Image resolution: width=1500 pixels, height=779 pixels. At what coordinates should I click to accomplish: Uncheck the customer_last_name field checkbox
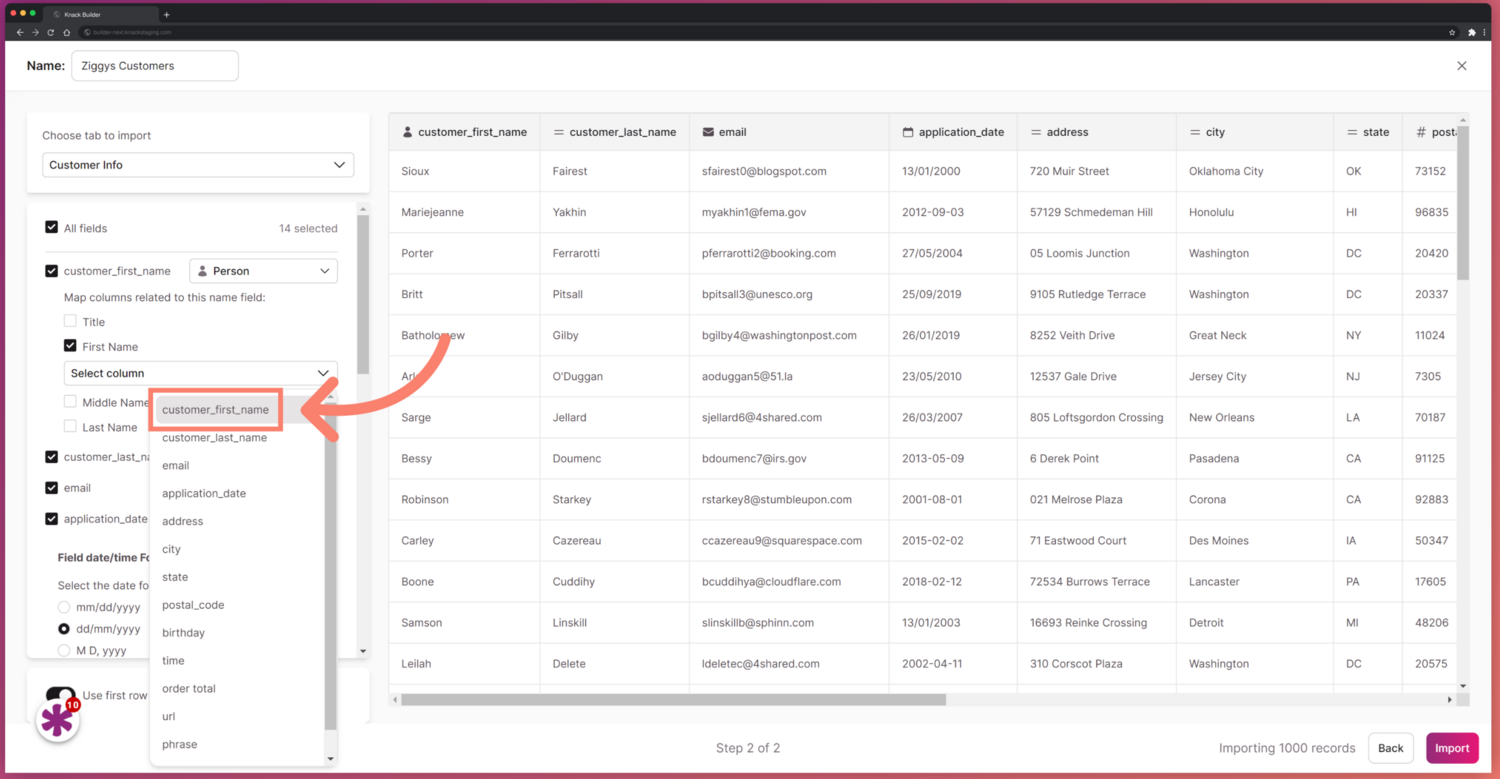coord(52,457)
